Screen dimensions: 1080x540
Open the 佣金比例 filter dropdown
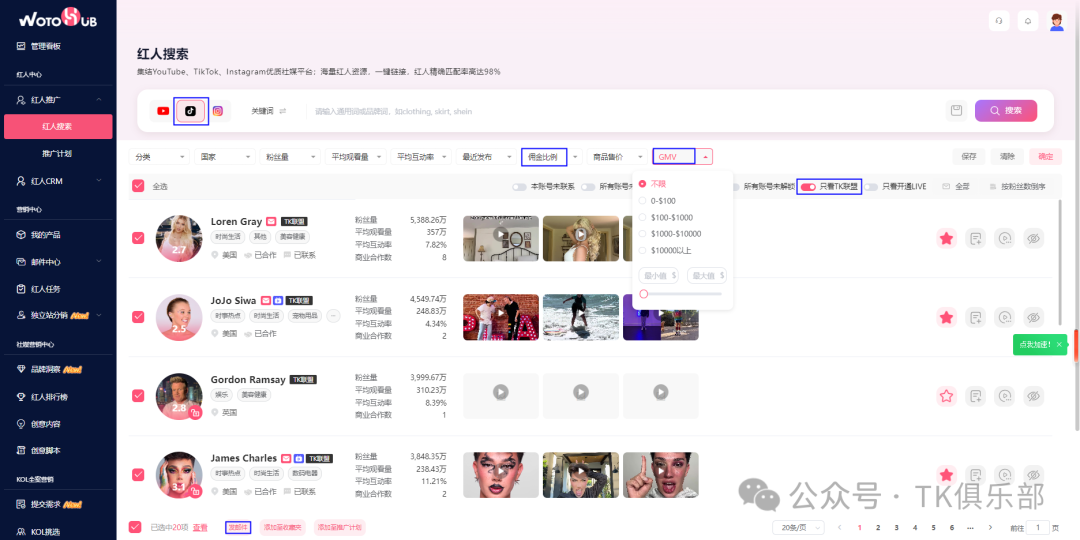pyautogui.click(x=552, y=157)
